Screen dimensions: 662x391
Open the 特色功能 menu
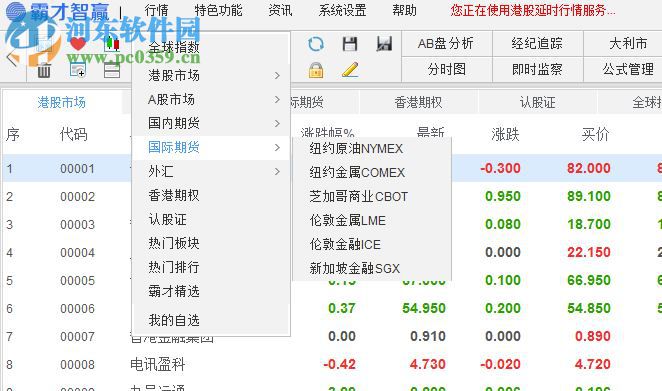point(218,10)
